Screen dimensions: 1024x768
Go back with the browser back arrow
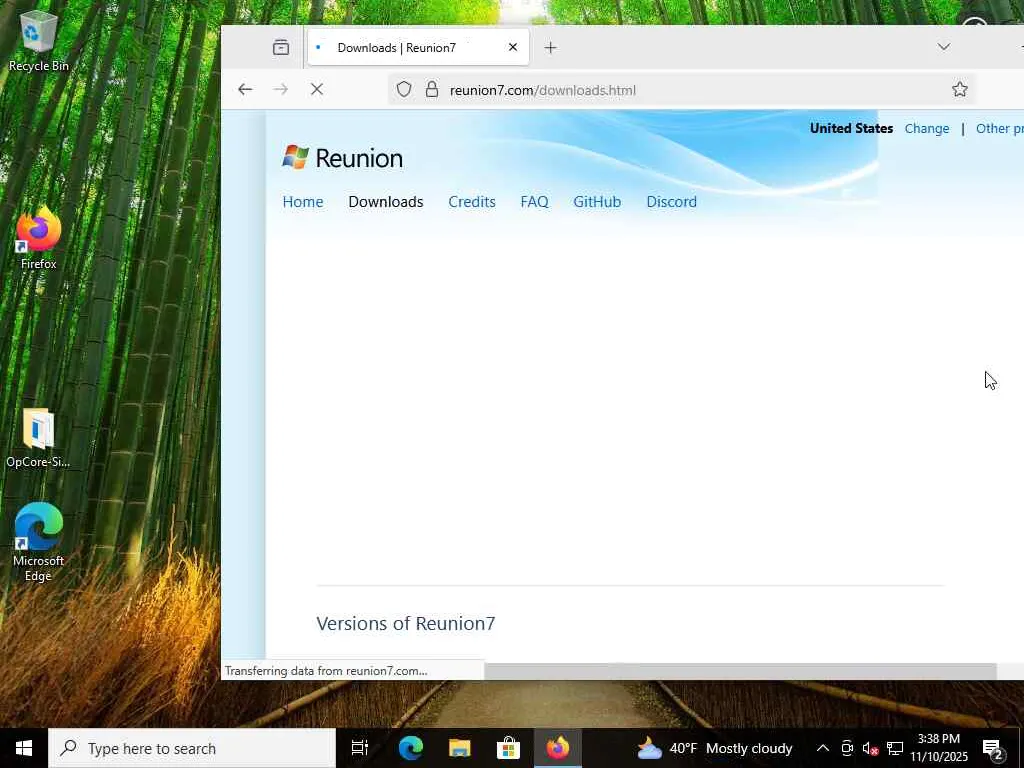tap(245, 89)
